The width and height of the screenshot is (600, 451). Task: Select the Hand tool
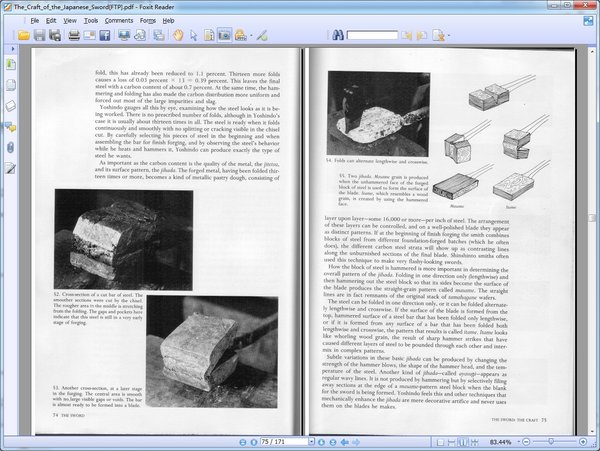pyautogui.click(x=176, y=35)
